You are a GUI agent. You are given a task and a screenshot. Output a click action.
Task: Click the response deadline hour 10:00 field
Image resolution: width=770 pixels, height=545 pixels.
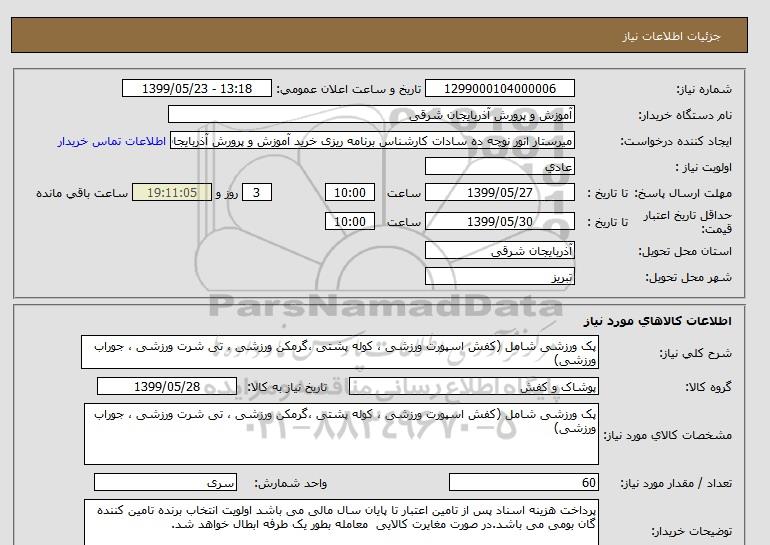pyautogui.click(x=350, y=192)
